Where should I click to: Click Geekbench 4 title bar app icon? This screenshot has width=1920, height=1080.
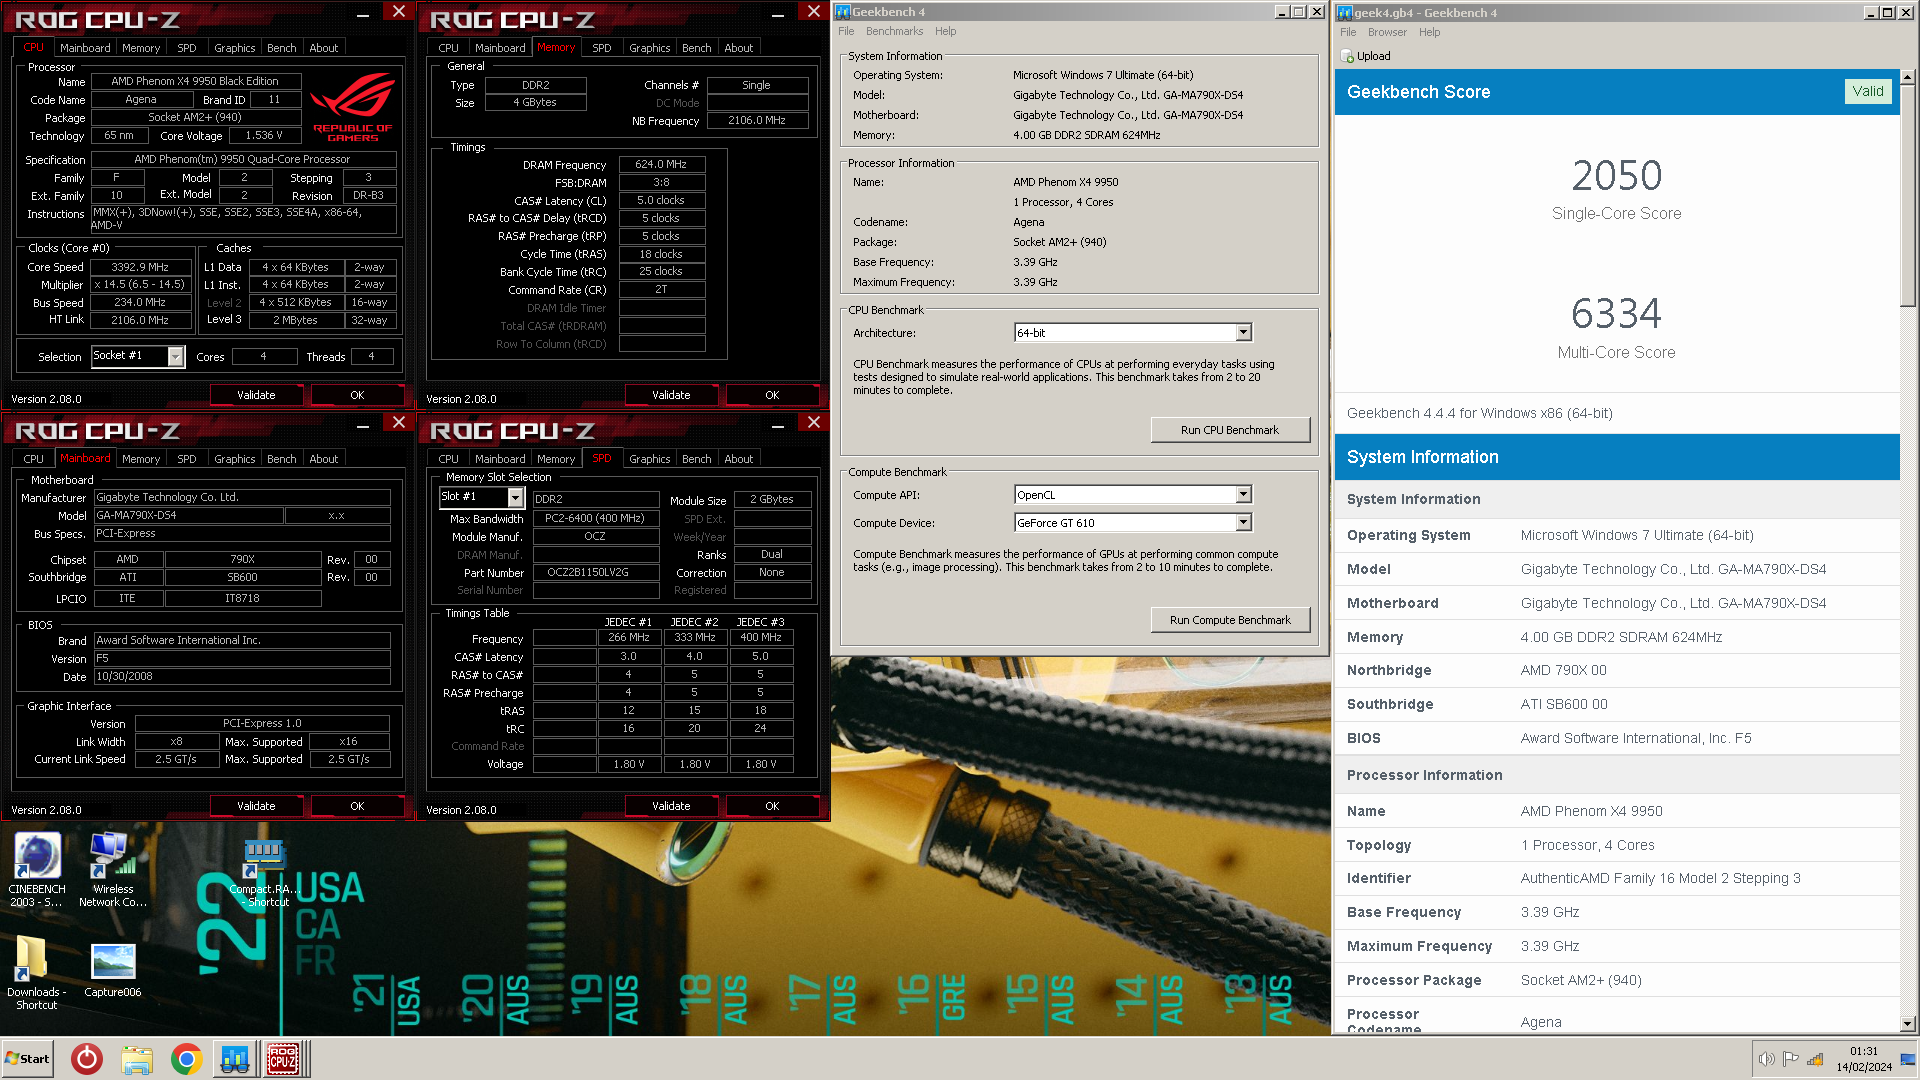pyautogui.click(x=842, y=12)
